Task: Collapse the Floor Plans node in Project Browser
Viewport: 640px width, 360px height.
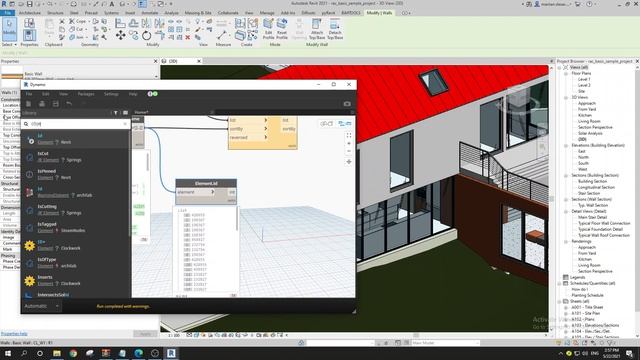Action: click(566, 73)
